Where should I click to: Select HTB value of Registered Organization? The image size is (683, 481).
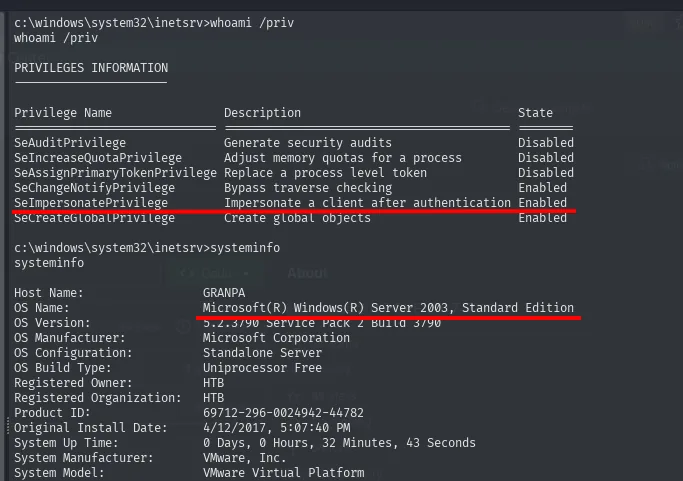point(213,398)
